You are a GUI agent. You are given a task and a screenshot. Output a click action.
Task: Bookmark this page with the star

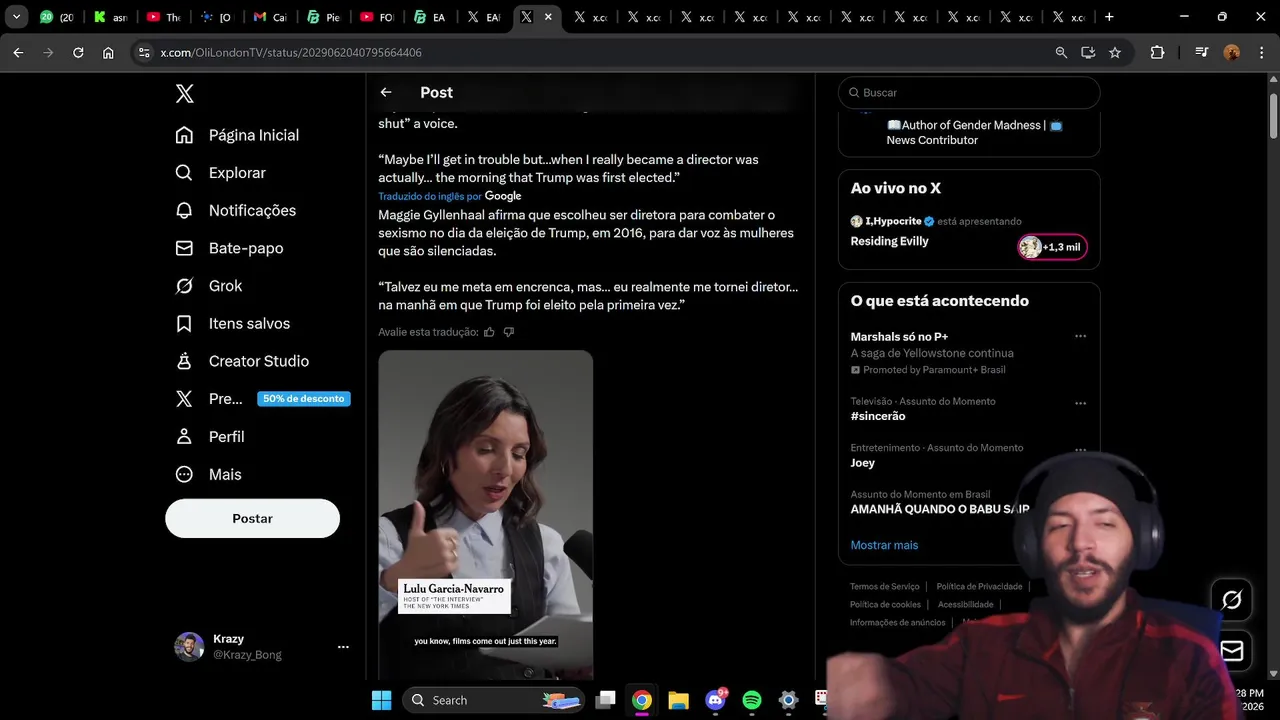coord(1115,53)
